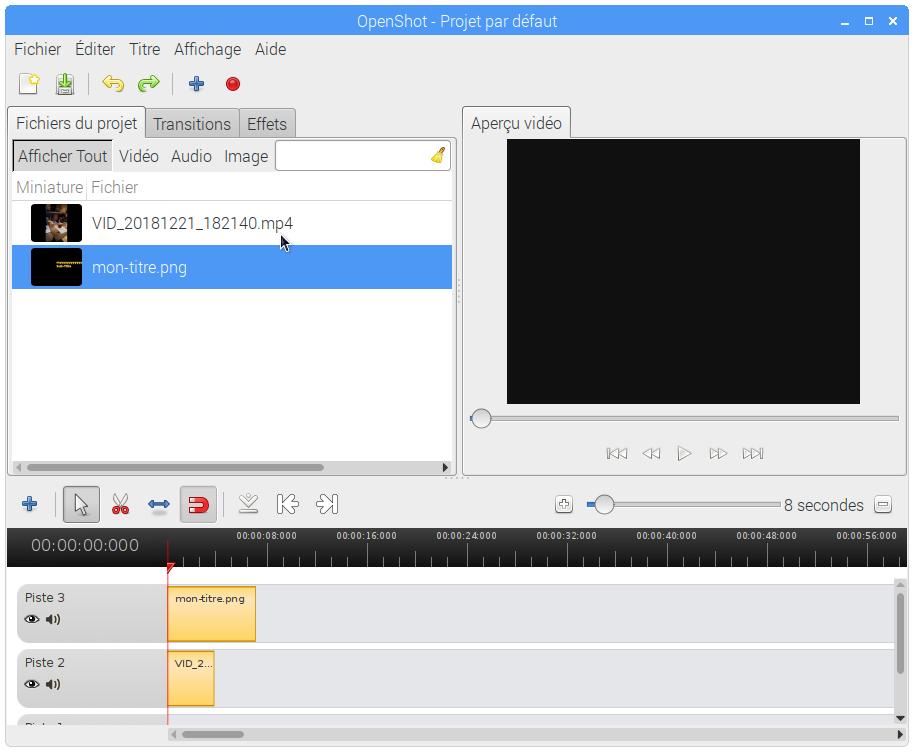This screenshot has width=915, height=754.
Task: Switch to the Transitions tab
Action: click(x=192, y=124)
